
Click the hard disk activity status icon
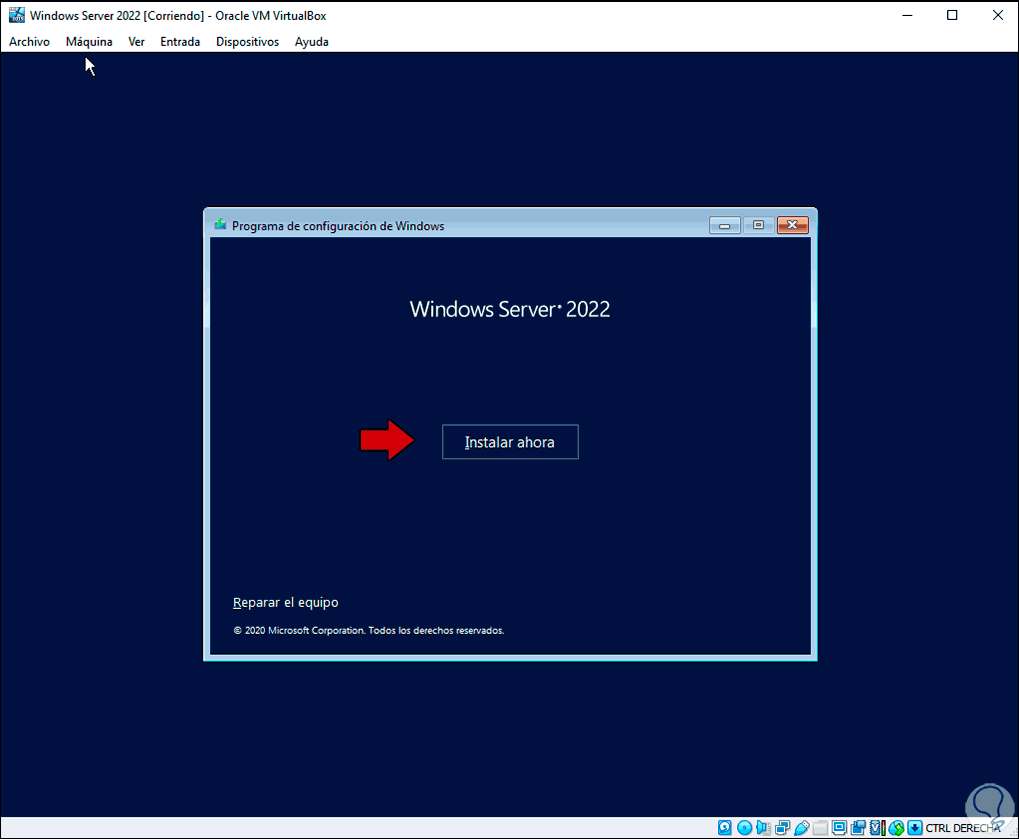point(725,827)
